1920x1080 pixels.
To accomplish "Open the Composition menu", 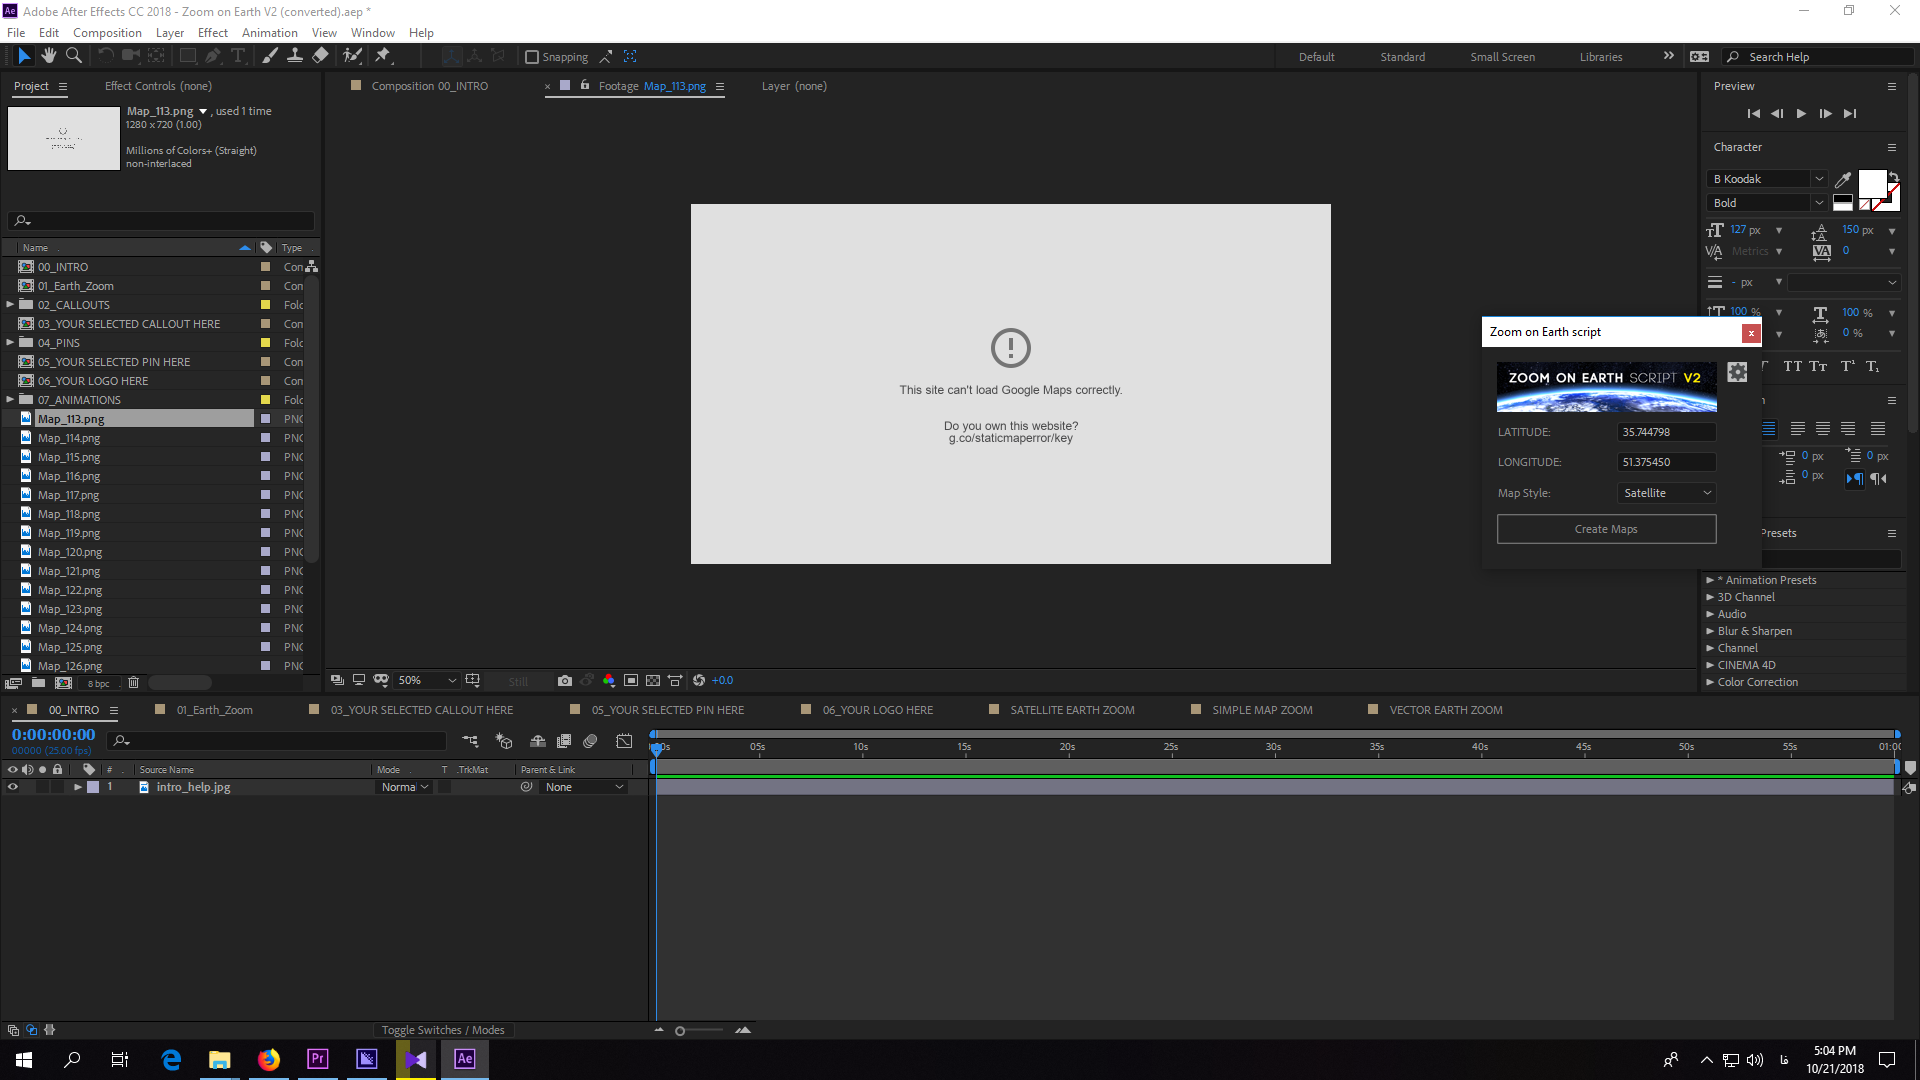I will [107, 32].
